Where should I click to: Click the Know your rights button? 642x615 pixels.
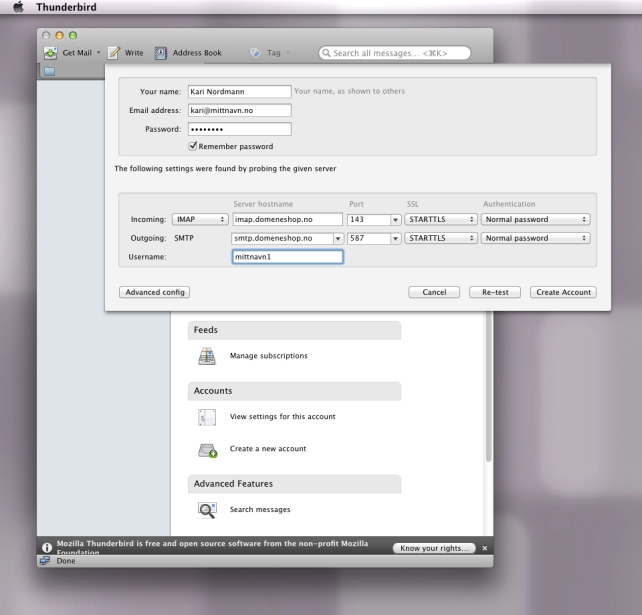click(434, 548)
